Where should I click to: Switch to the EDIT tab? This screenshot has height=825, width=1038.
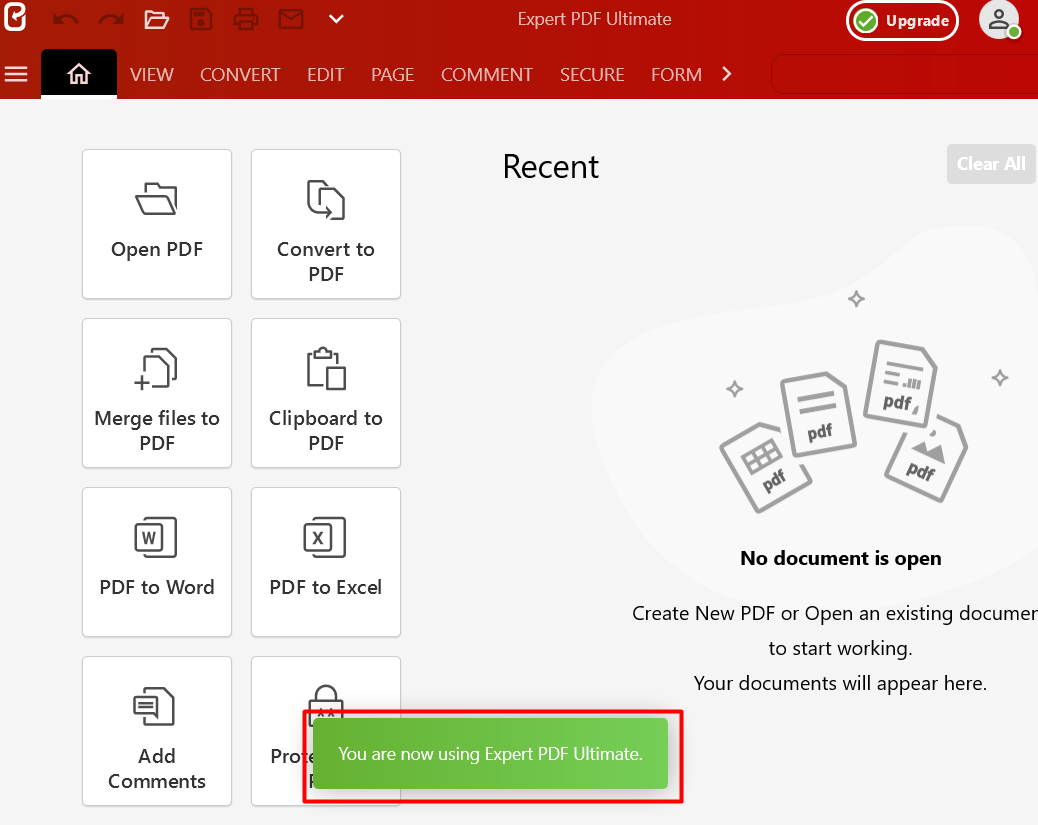pos(326,74)
